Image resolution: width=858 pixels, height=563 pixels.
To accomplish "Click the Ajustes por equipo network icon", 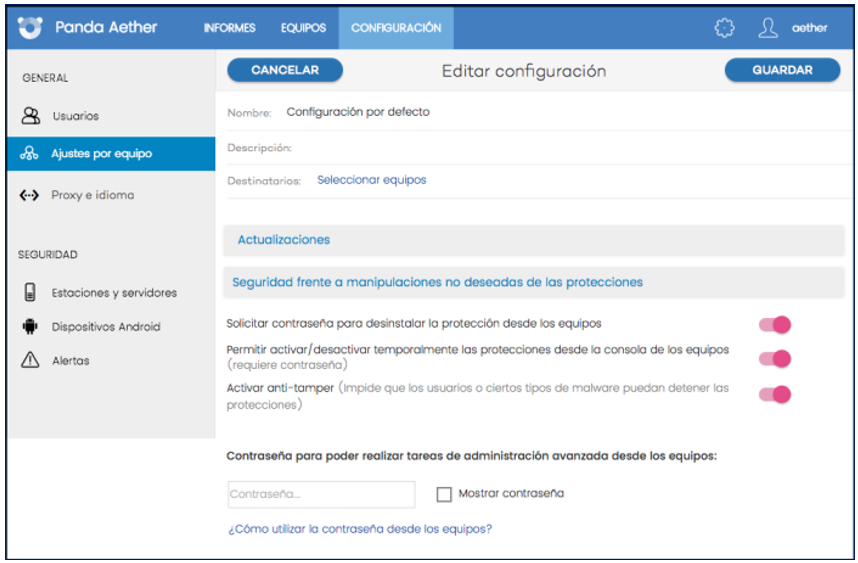I will (29, 153).
